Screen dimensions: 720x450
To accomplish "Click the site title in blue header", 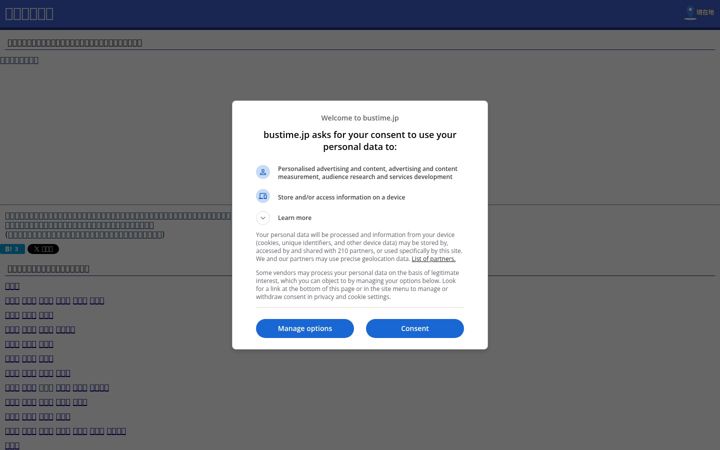I will pos(29,14).
